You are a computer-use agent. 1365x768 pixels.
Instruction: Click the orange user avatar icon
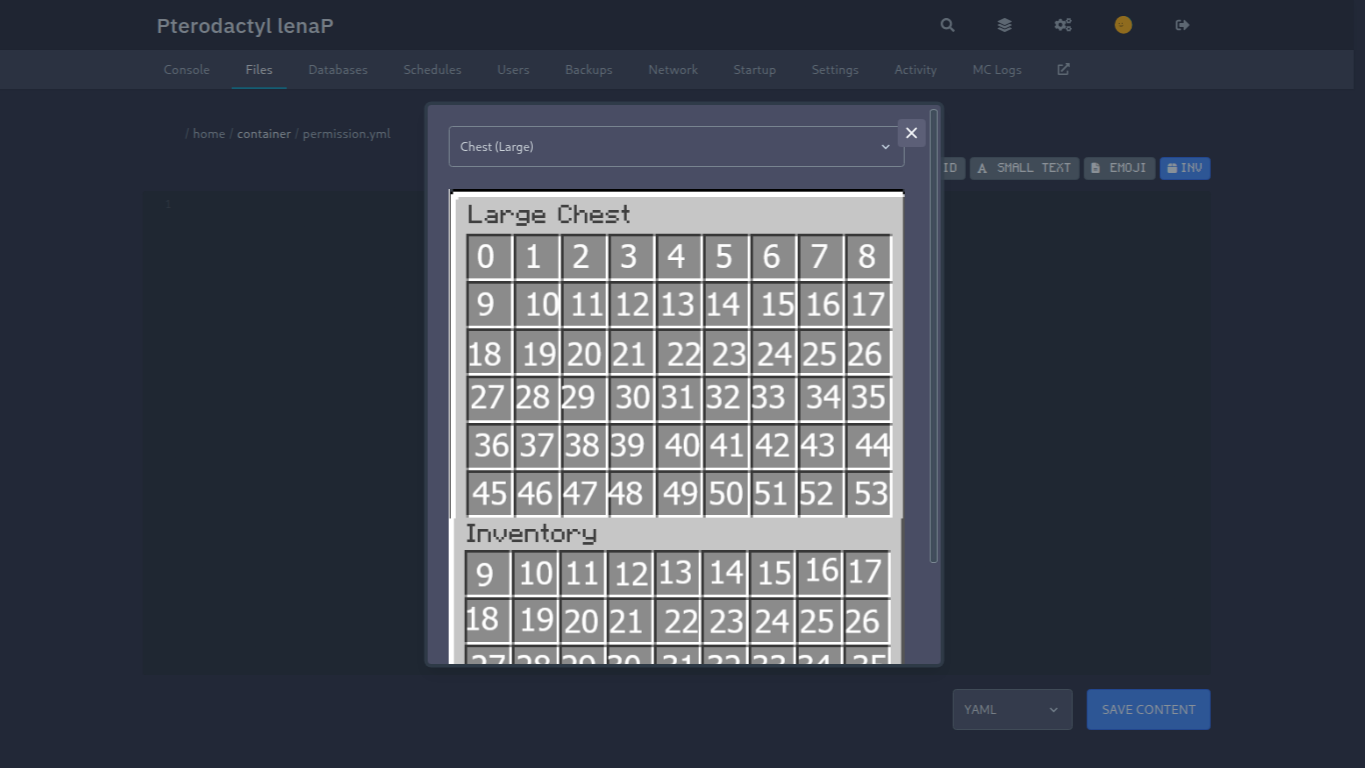pyautogui.click(x=1123, y=25)
